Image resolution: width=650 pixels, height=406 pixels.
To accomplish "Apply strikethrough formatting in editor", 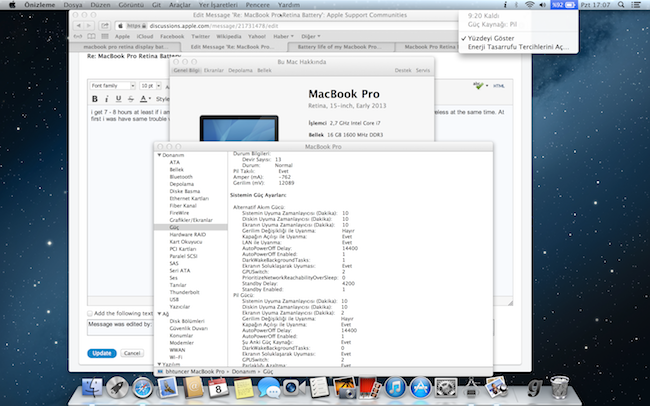I will (131, 99).
